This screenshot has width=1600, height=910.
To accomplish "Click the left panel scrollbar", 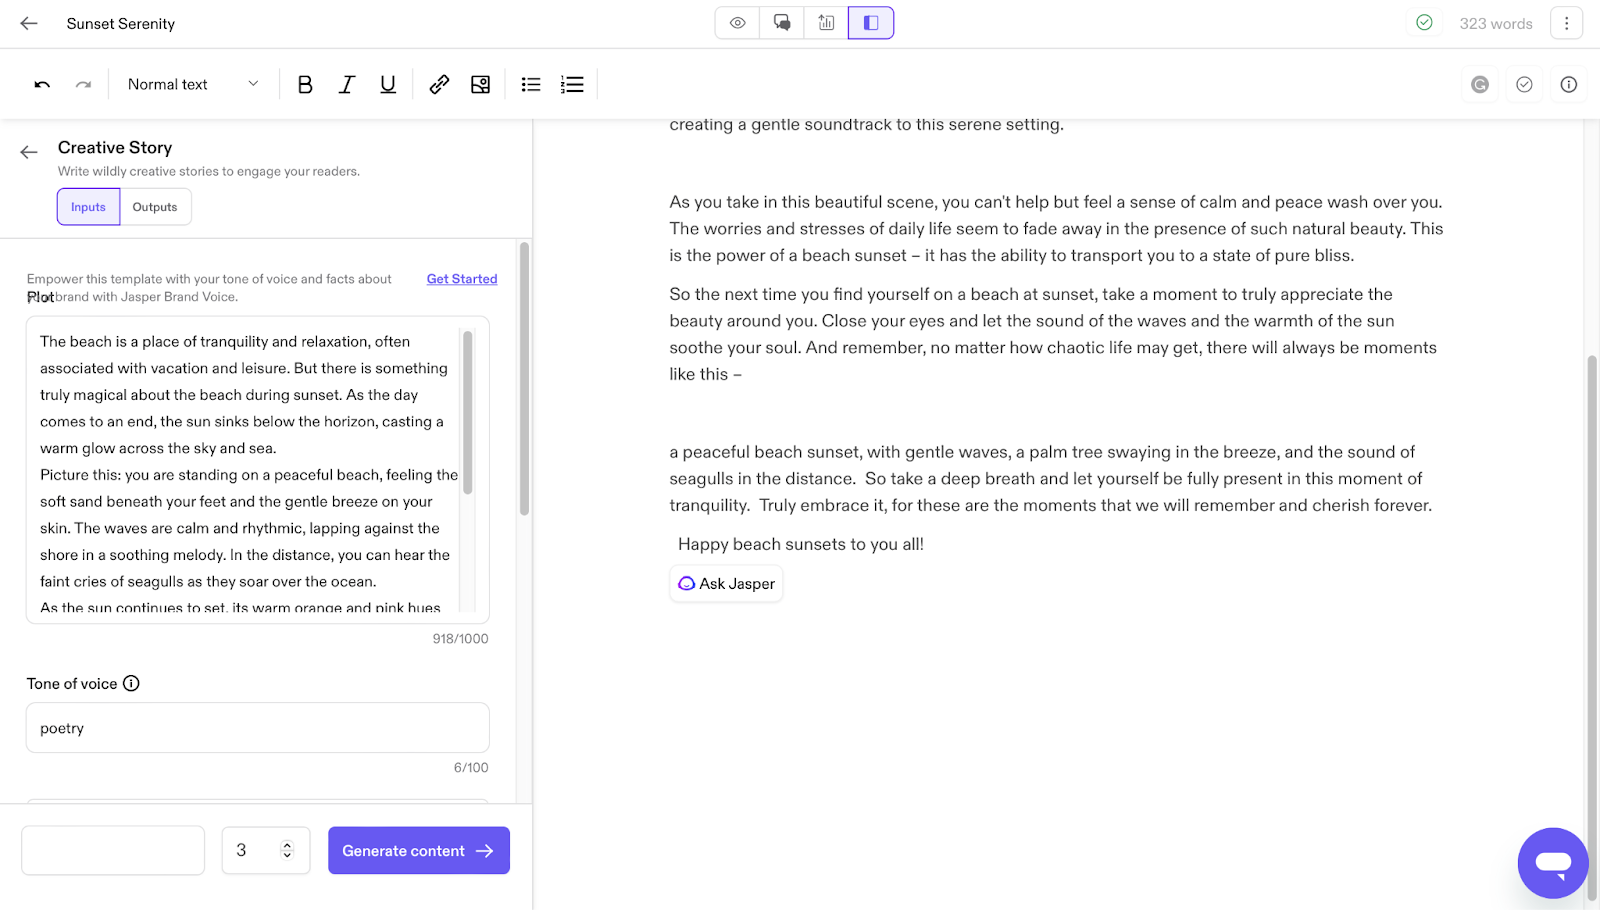I will [x=524, y=379].
